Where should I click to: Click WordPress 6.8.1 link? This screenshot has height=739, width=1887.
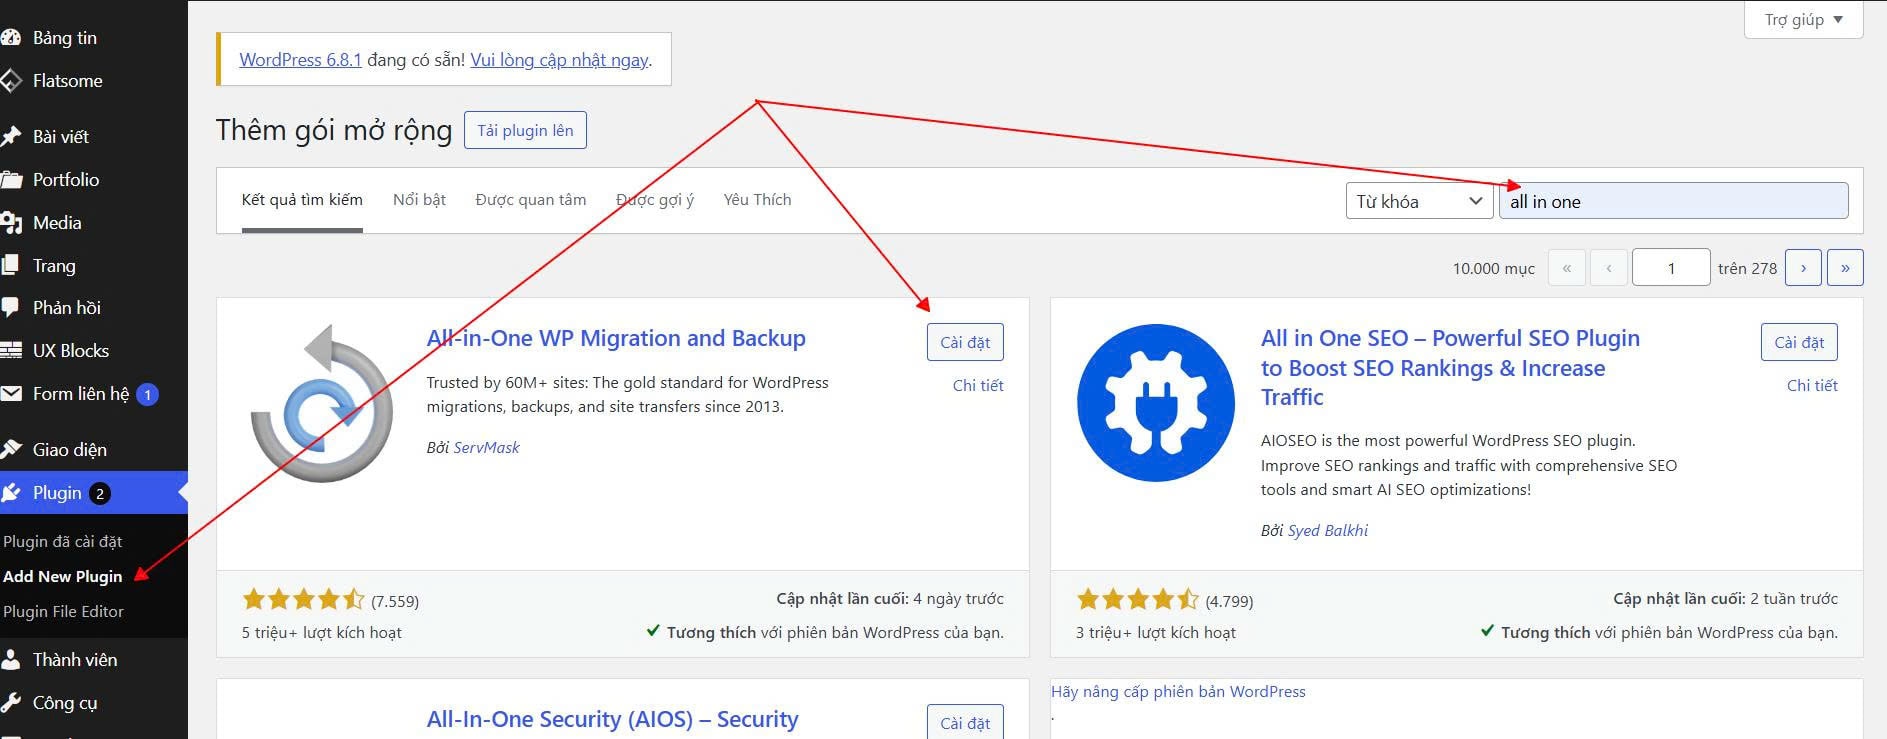coord(300,60)
